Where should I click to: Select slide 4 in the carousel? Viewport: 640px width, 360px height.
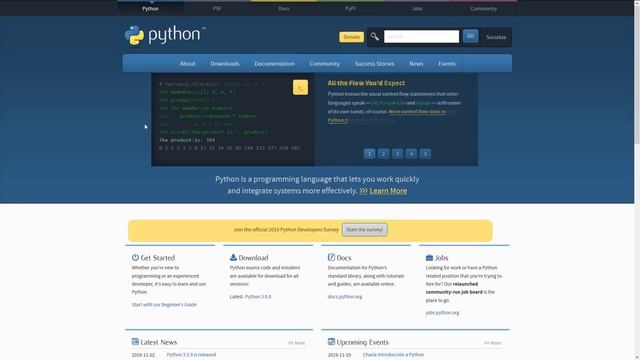point(411,154)
